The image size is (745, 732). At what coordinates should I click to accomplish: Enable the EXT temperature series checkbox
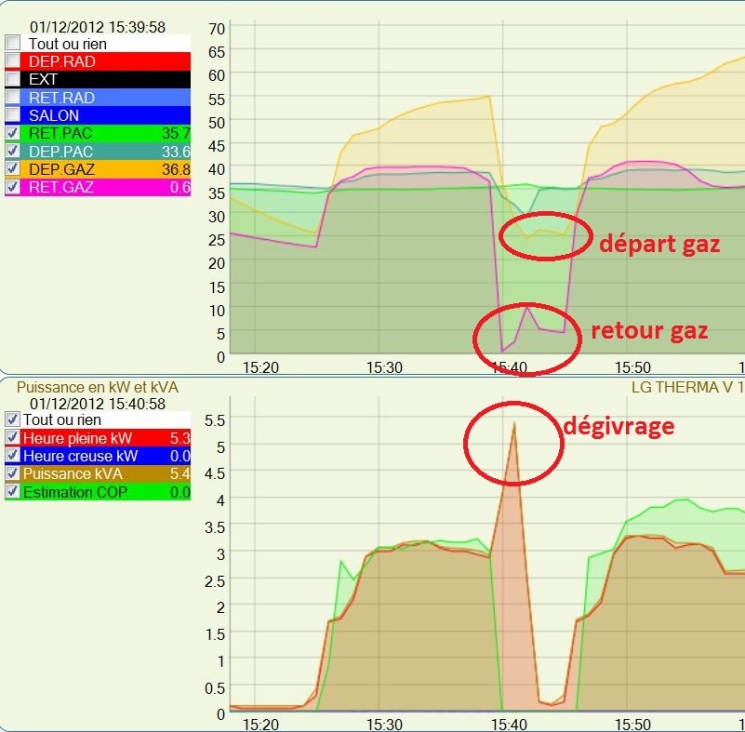coord(12,79)
